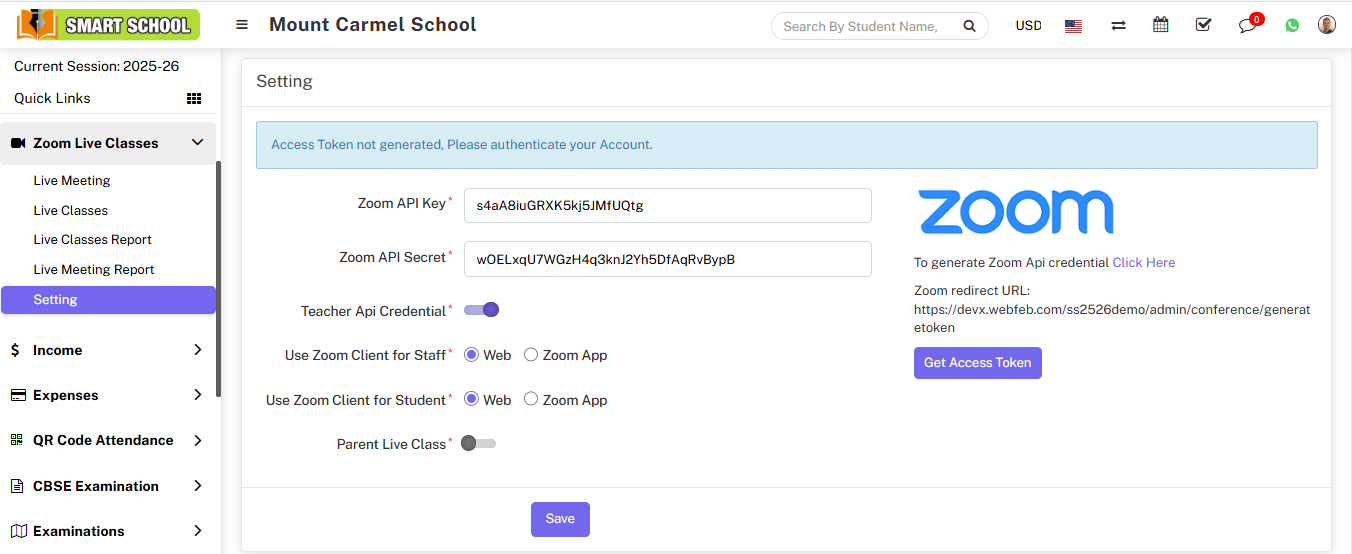Go to Live Meeting menu item
This screenshot has width=1352, height=554.
(x=72, y=181)
